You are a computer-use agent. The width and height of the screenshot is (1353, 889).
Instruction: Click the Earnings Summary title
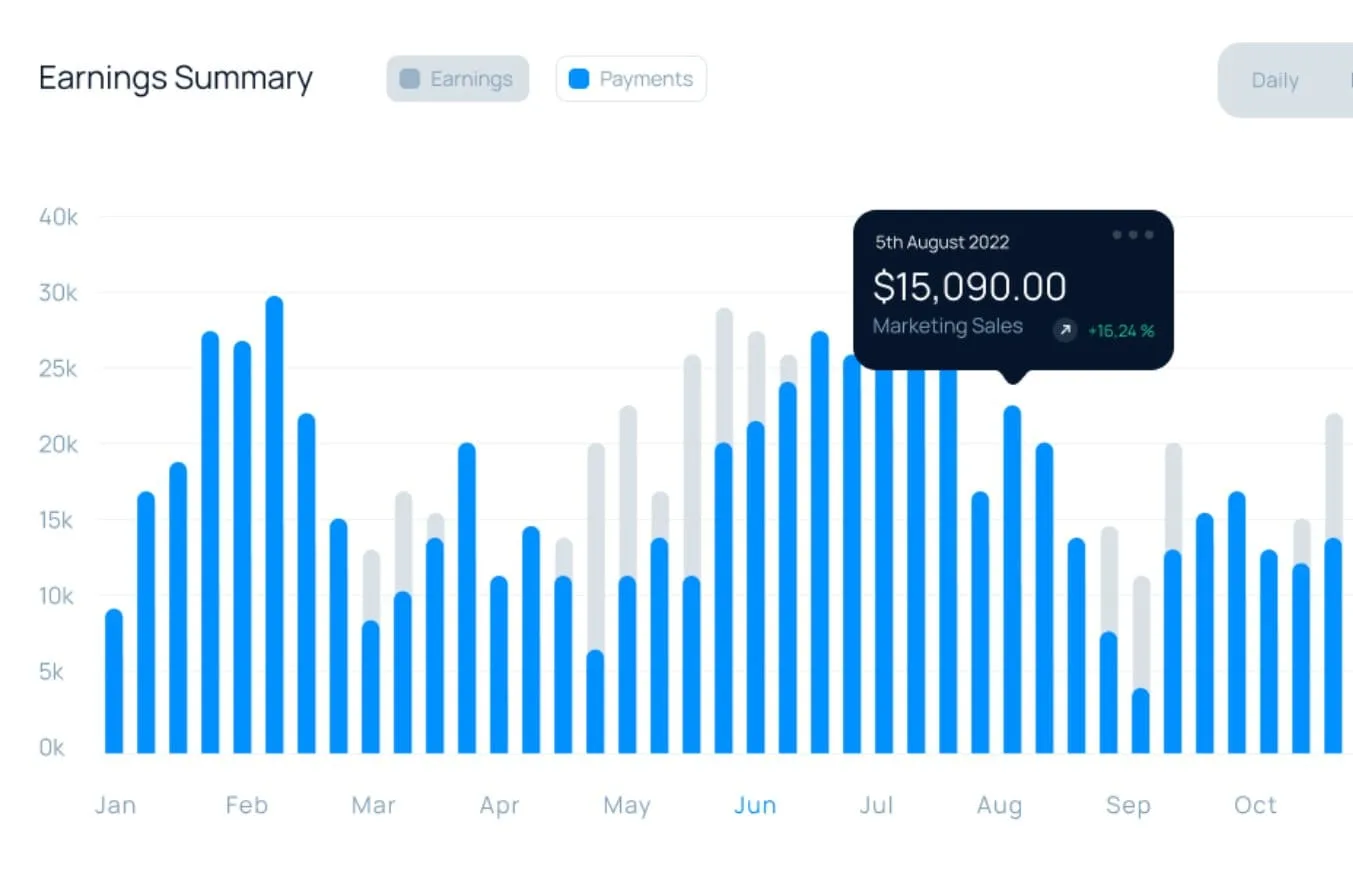pyautogui.click(x=176, y=78)
